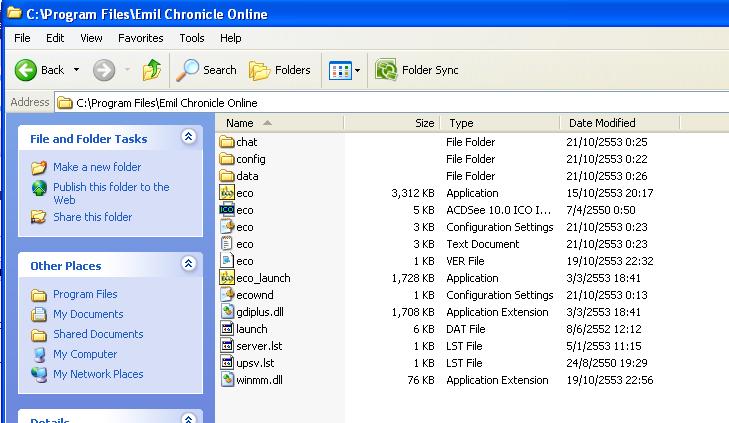Screen dimensions: 729x423
Task: Open the Views dropdown arrow
Action: (358, 71)
